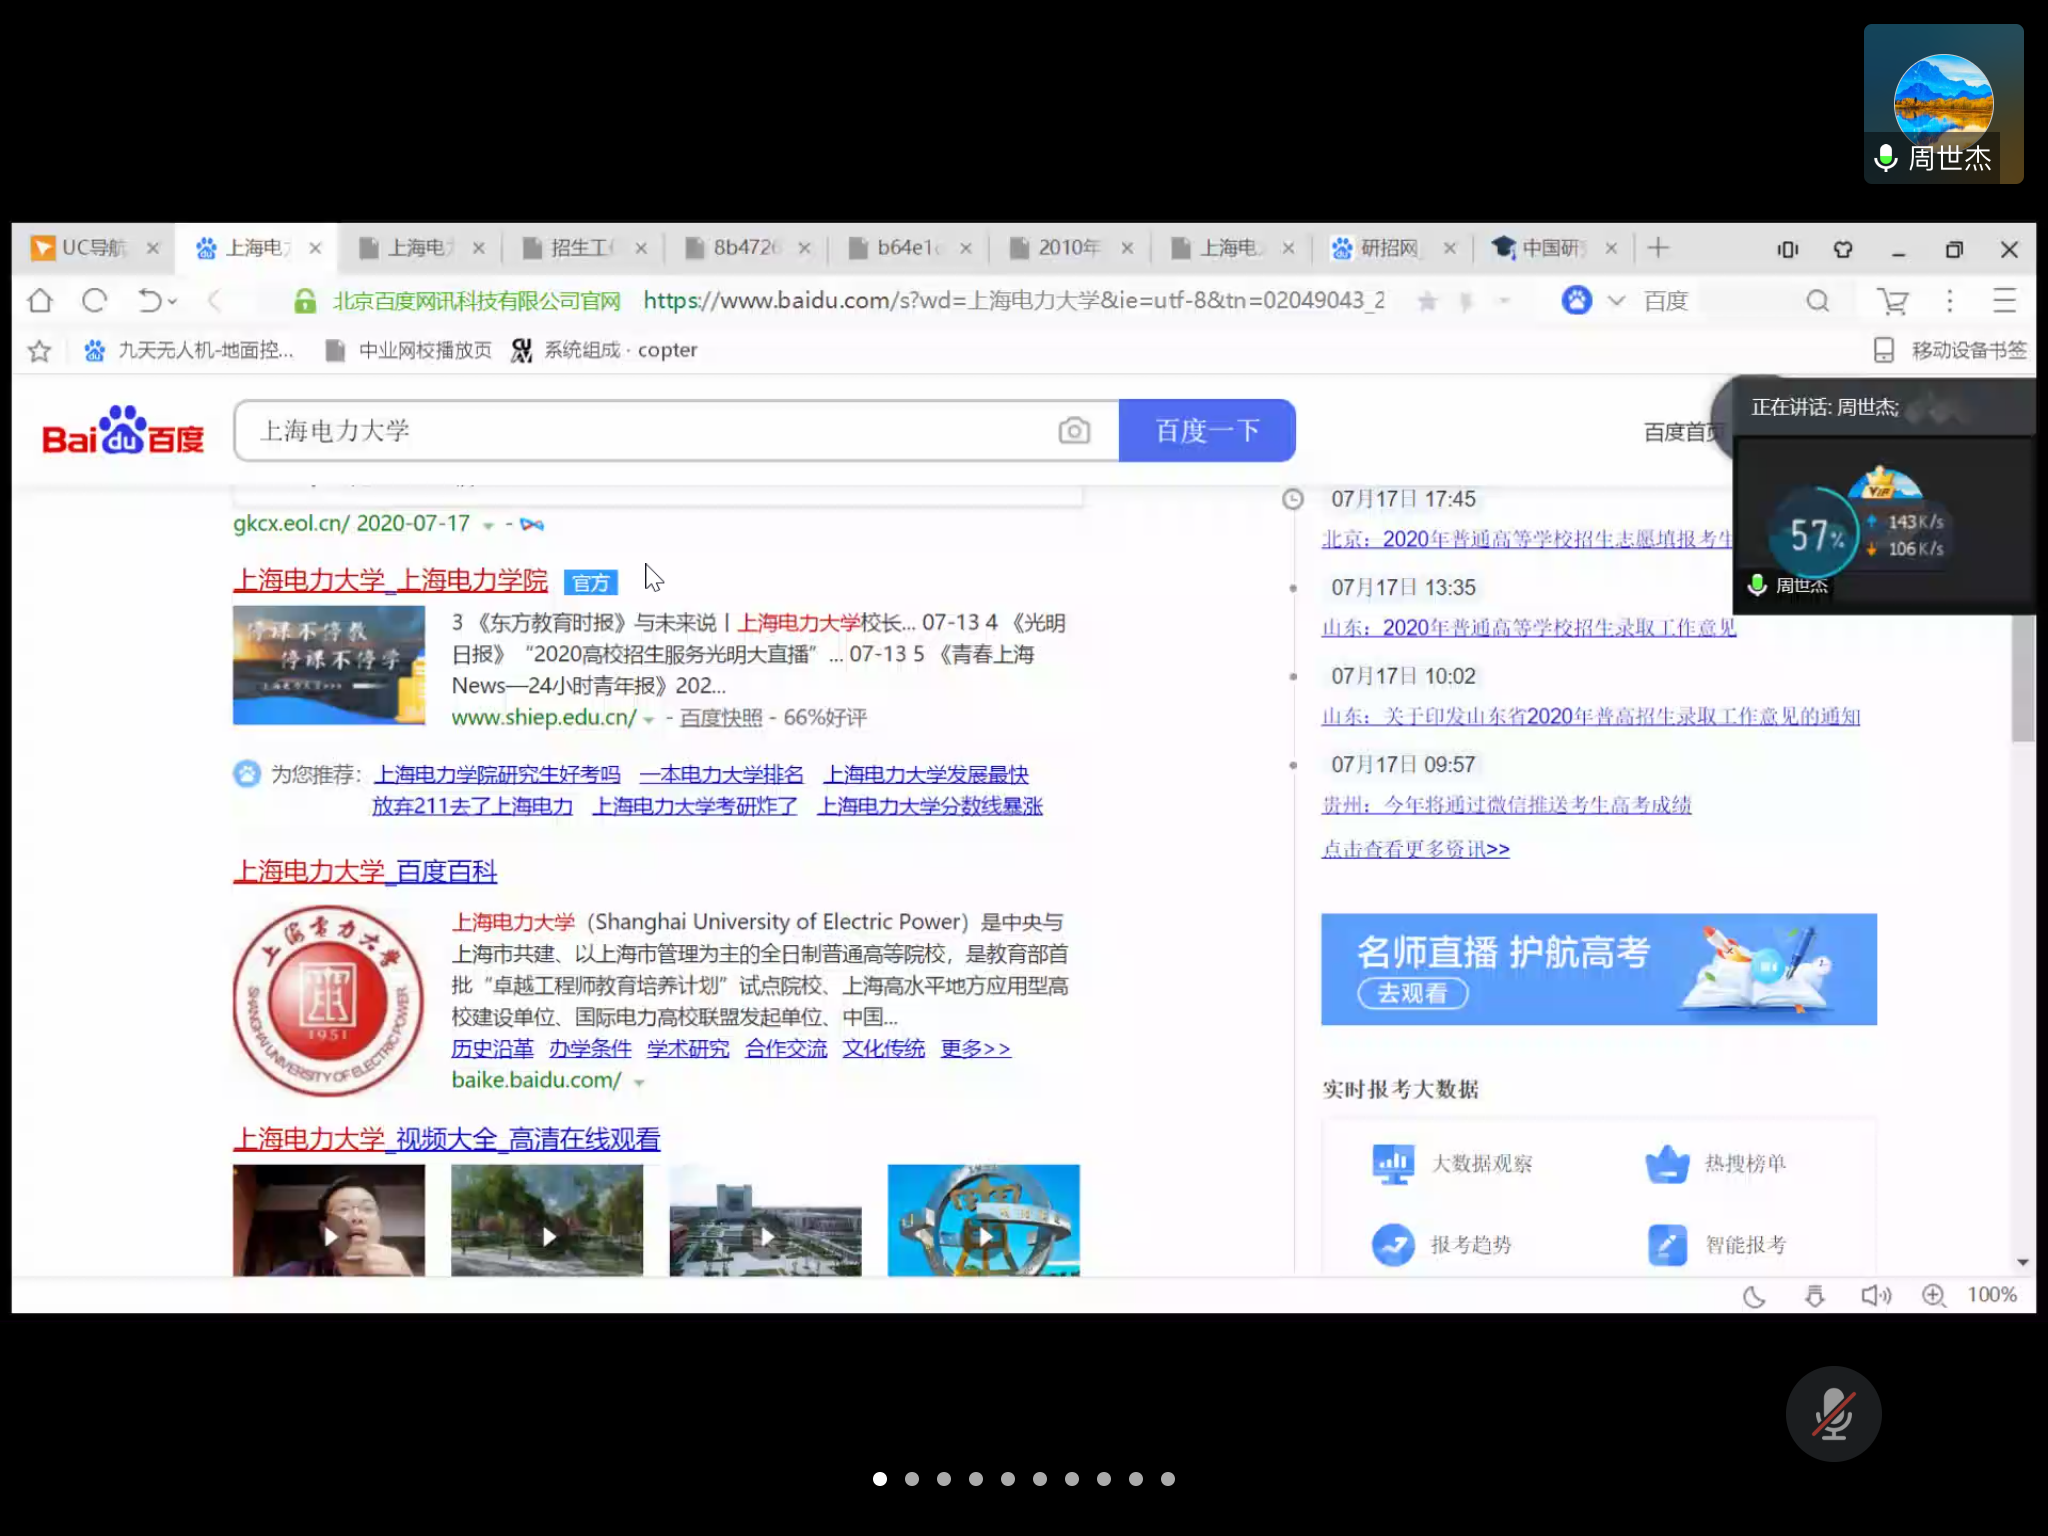This screenshot has width=2048, height=1536.
Task: Expand the search engine dropdown chevron
Action: click(1616, 300)
